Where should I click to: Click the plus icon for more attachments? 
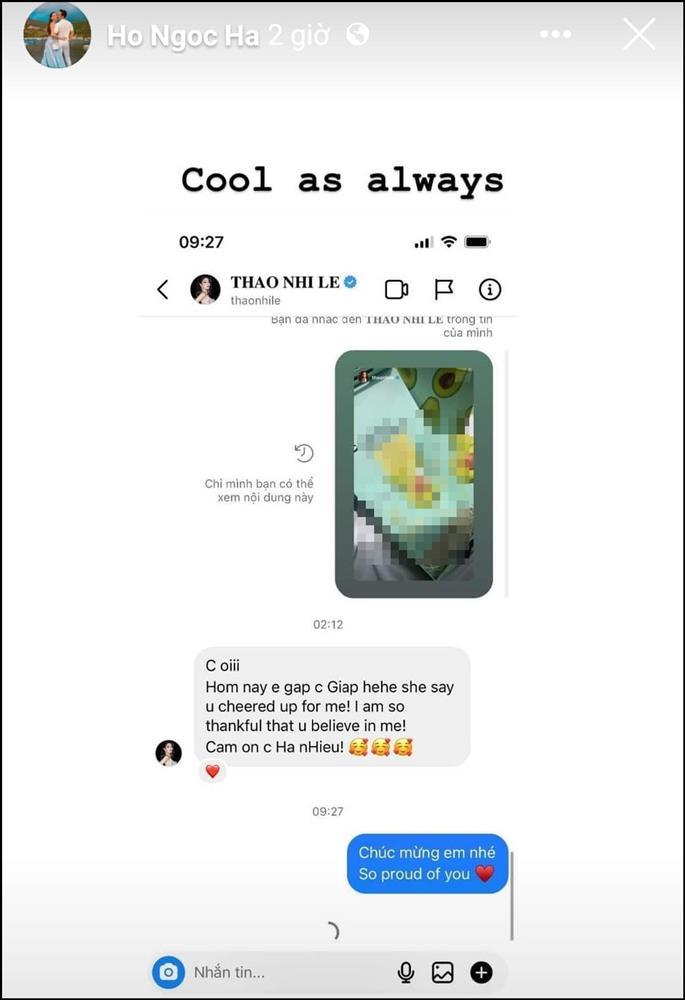click(x=481, y=972)
